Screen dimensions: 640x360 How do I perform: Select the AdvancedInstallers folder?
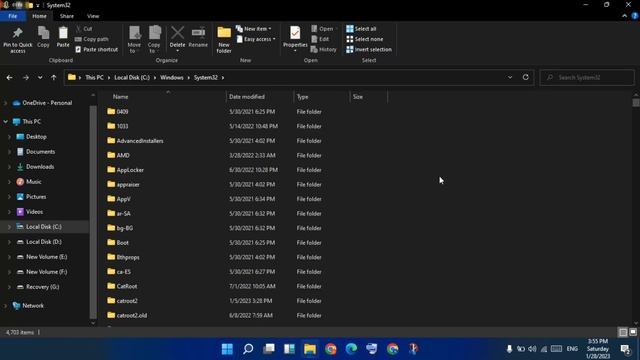[140, 141]
